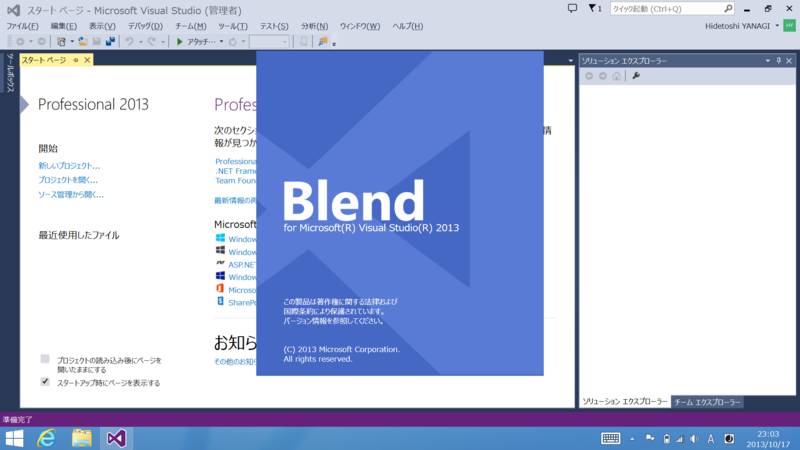Click the magnifier icon in Quick Launch
The width and height of the screenshot is (800, 450).
tap(728, 9)
